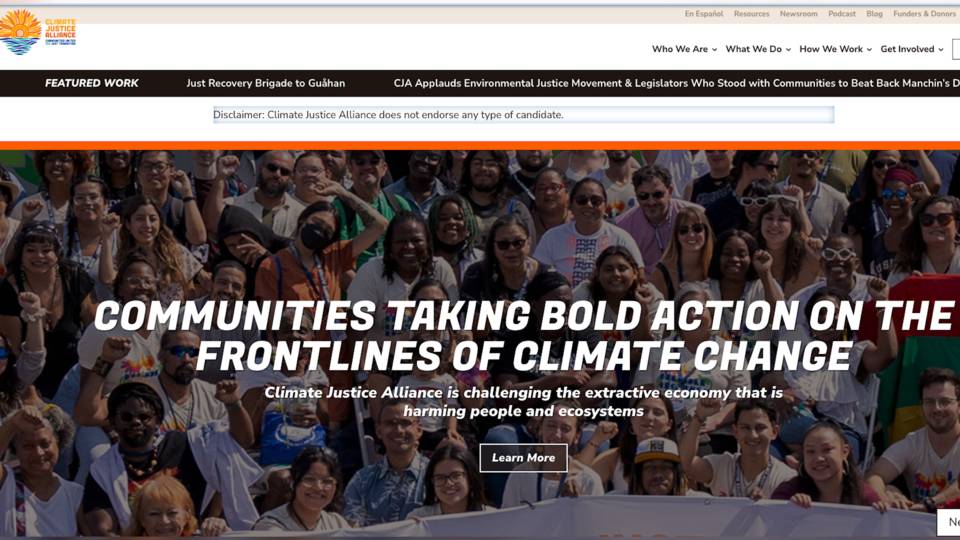Open the Resources link in top bar
This screenshot has height=540, width=960.
751,13
